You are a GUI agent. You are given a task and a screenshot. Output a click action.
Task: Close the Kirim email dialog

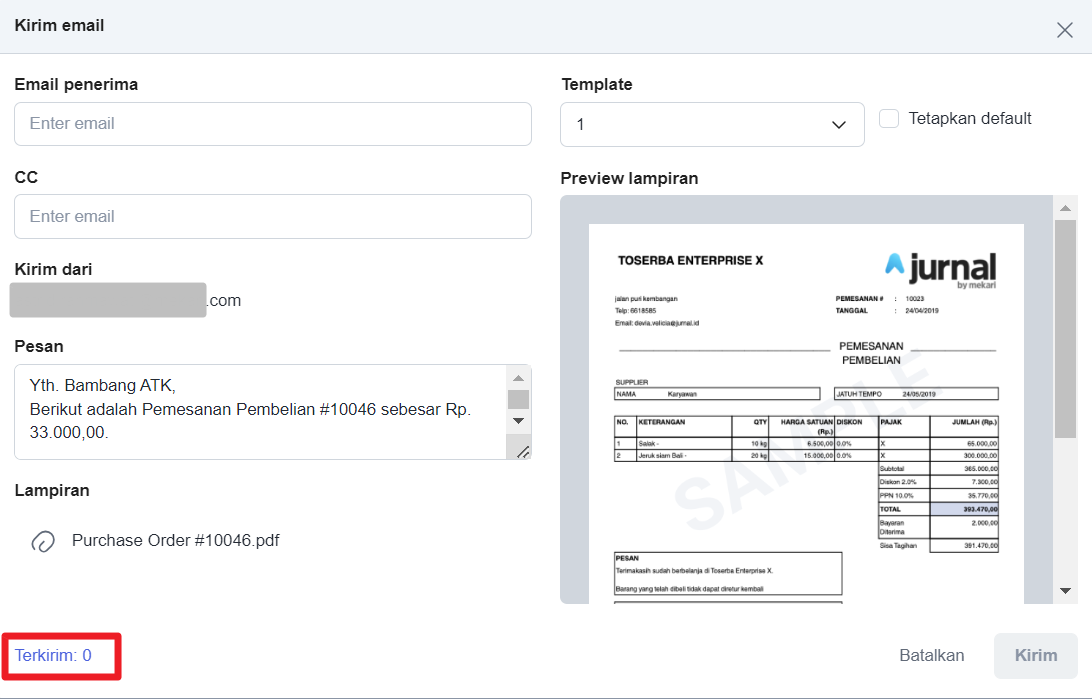pos(1065,29)
